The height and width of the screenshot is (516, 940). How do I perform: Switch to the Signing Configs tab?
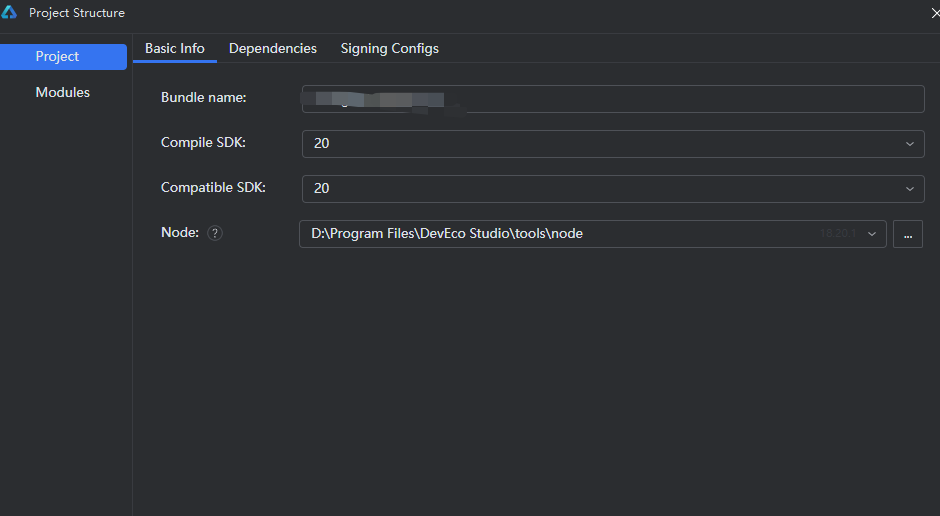click(x=389, y=49)
